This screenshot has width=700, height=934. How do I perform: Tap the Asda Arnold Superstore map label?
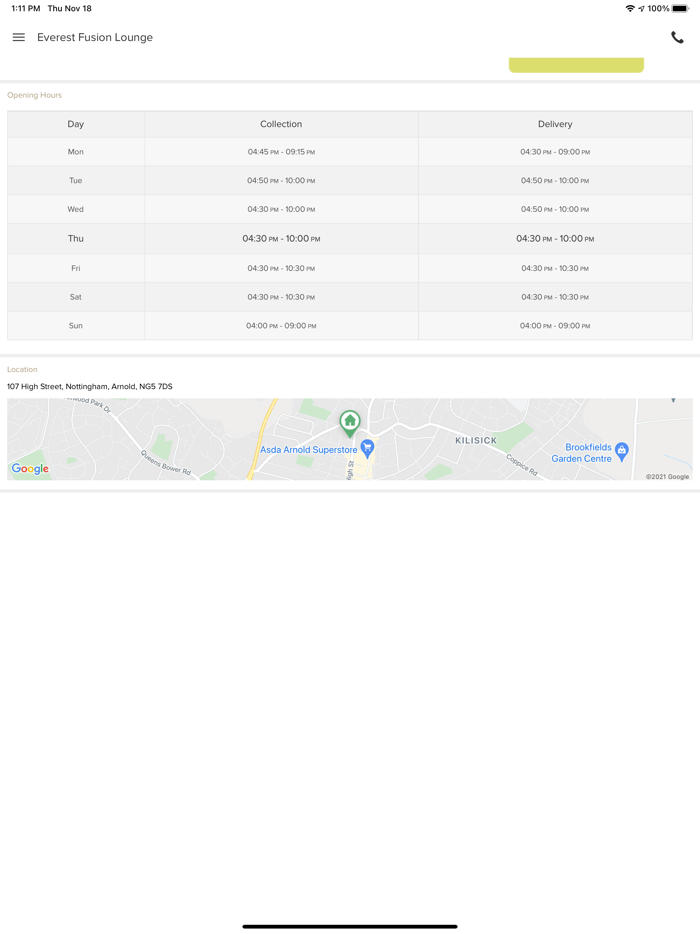click(308, 450)
